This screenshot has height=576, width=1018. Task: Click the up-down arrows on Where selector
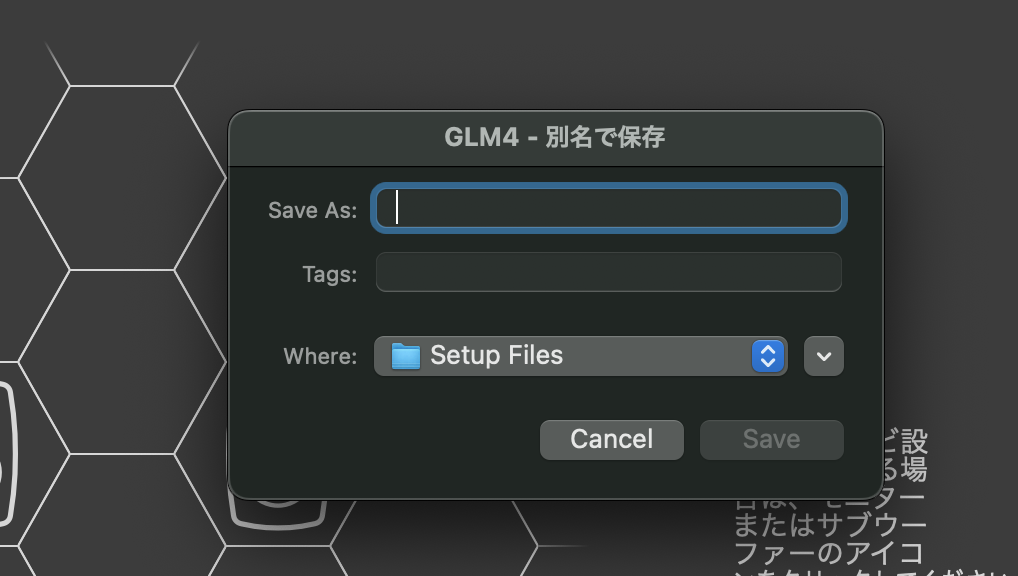[x=767, y=355]
